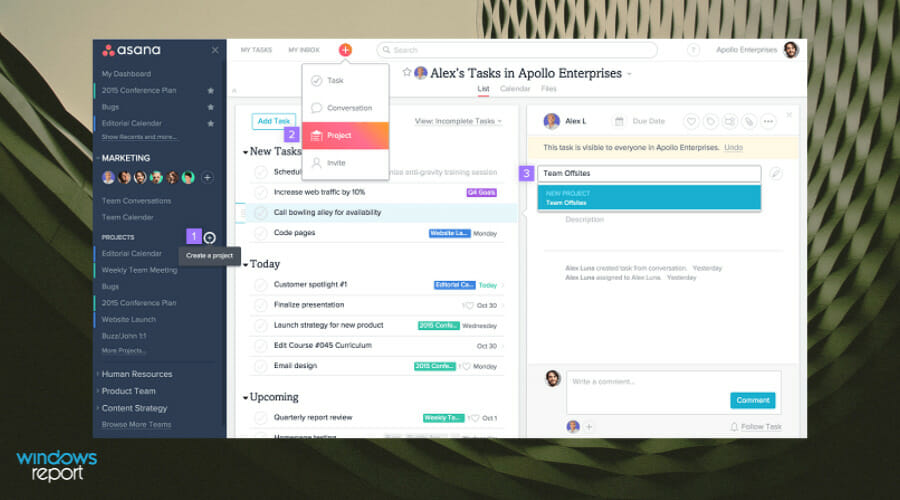
Task: Add a member to Marketing team
Action: [x=207, y=178]
